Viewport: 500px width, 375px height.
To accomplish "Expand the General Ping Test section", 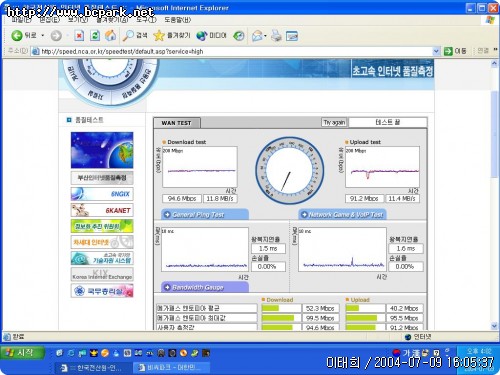I will [205, 215].
